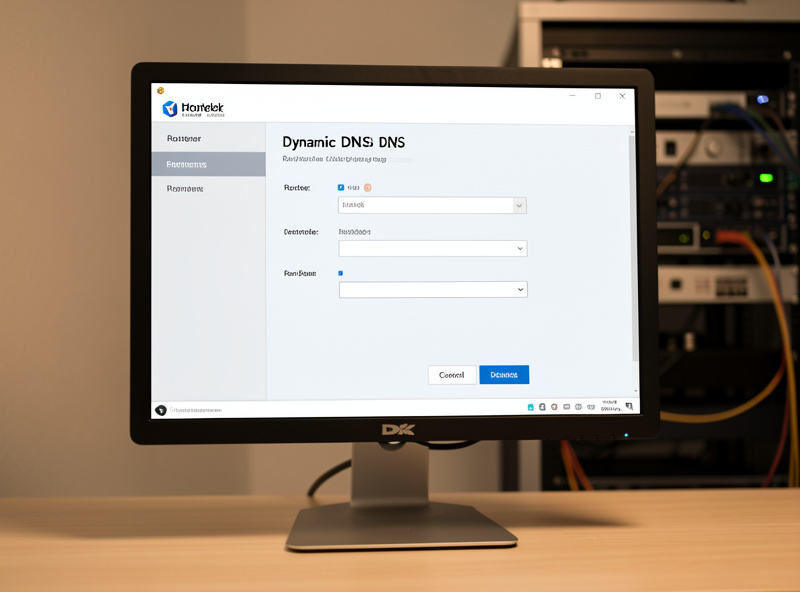The image size is (800, 592).
Task: Click the second form row label
Action: coord(301,232)
